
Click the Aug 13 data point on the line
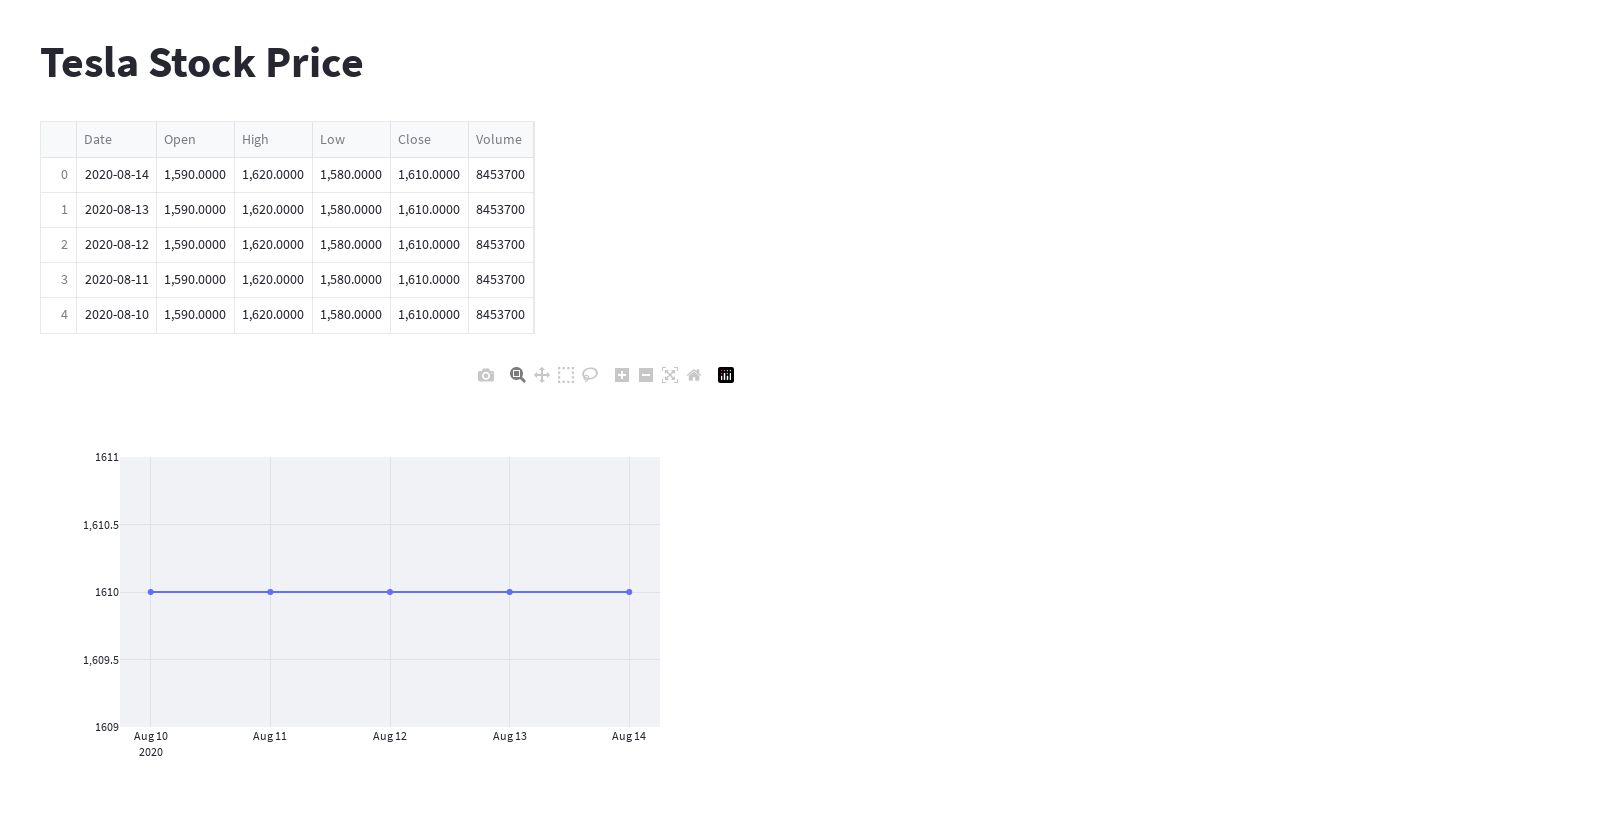(510, 592)
